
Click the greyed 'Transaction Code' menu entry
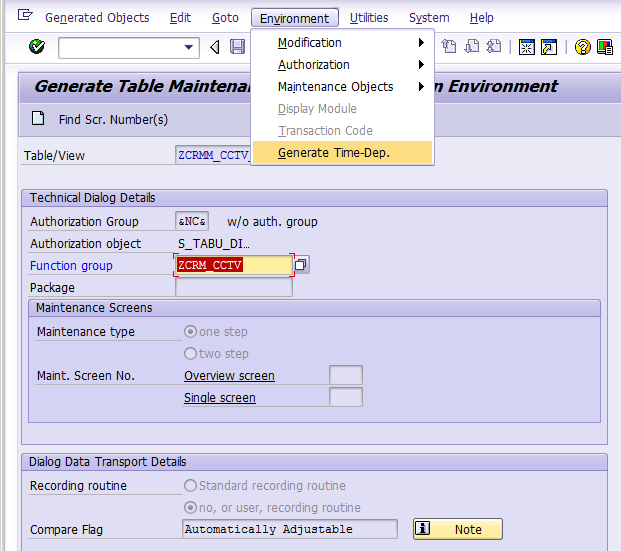click(x=325, y=131)
